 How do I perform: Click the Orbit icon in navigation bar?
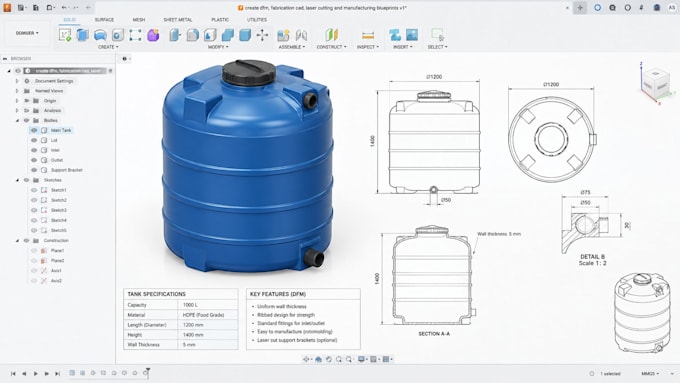(x=307, y=359)
